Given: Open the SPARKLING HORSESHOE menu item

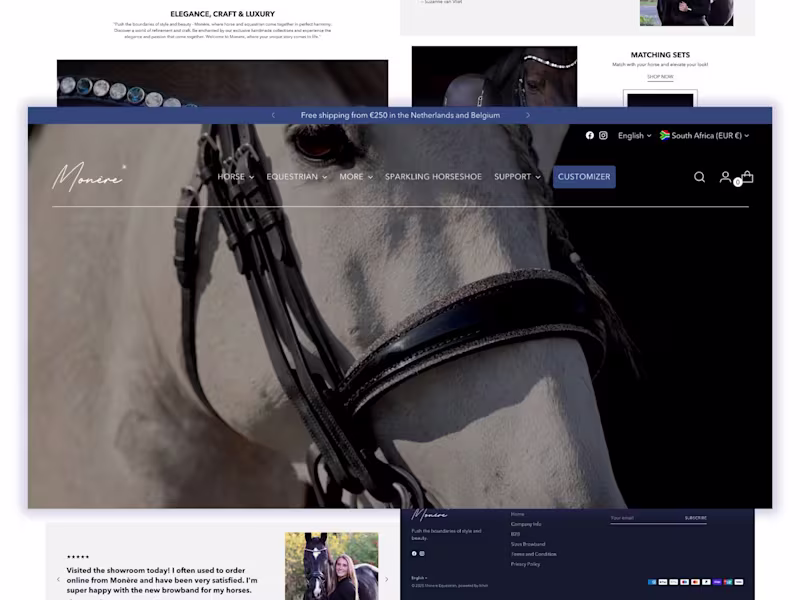Looking at the screenshot, I should point(433,177).
